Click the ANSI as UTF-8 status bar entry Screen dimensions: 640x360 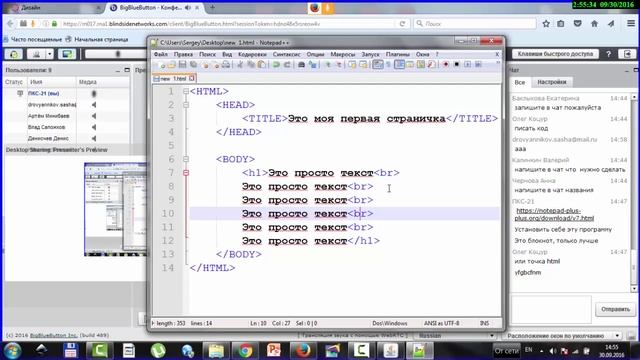point(441,323)
